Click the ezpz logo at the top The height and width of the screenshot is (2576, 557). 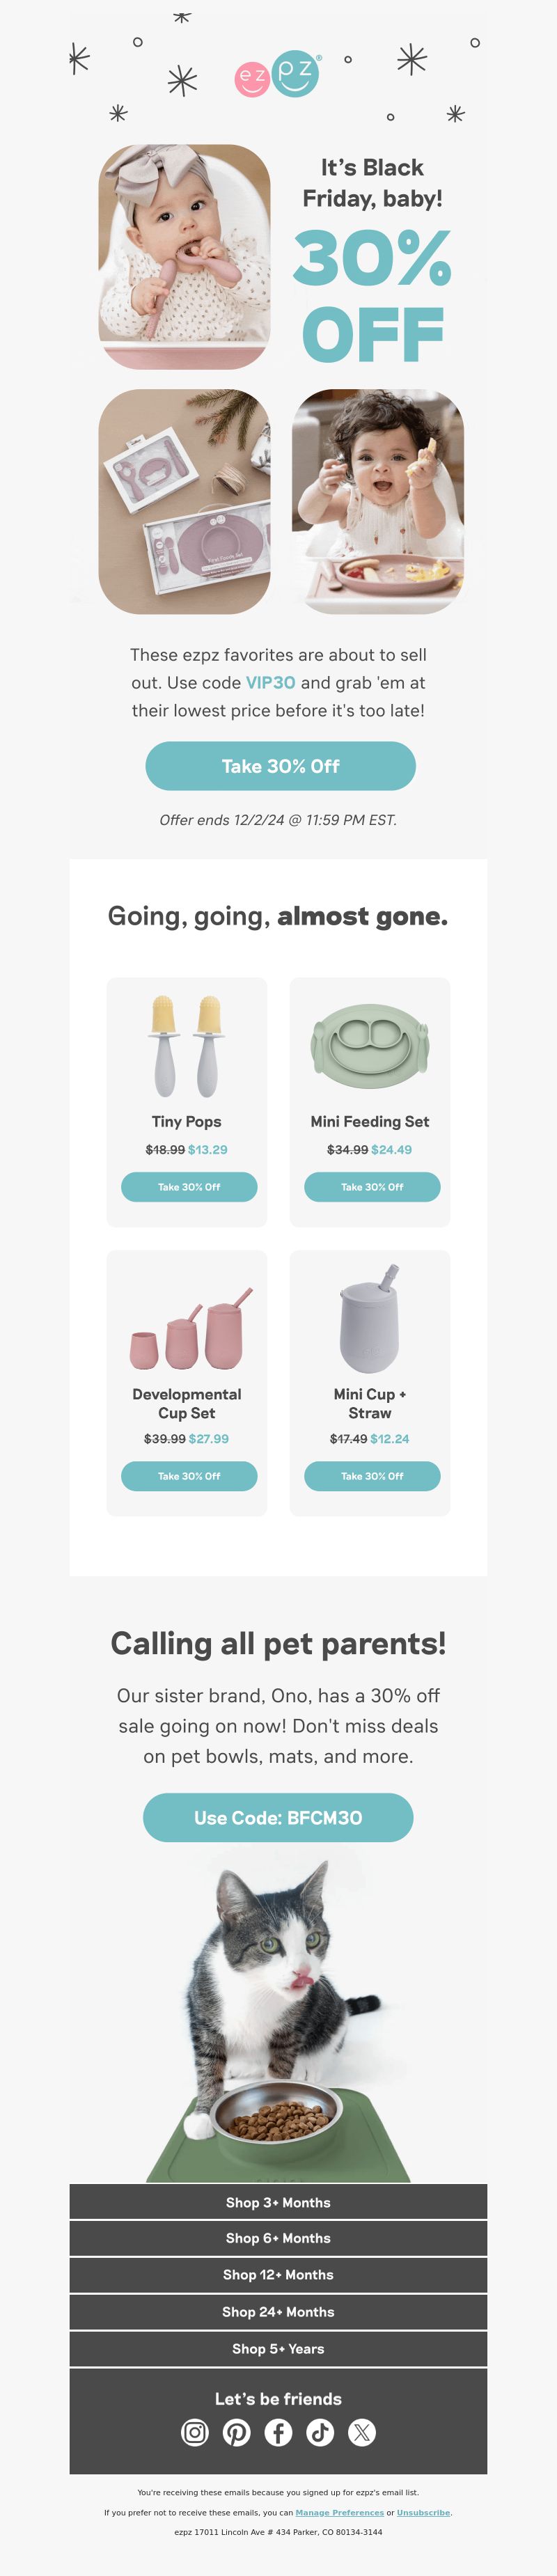coord(278,74)
